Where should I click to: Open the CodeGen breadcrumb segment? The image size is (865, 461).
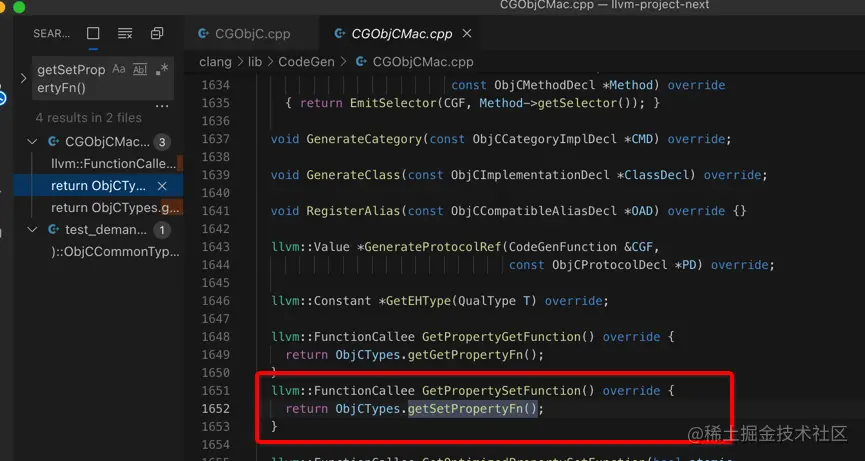[x=306, y=62]
